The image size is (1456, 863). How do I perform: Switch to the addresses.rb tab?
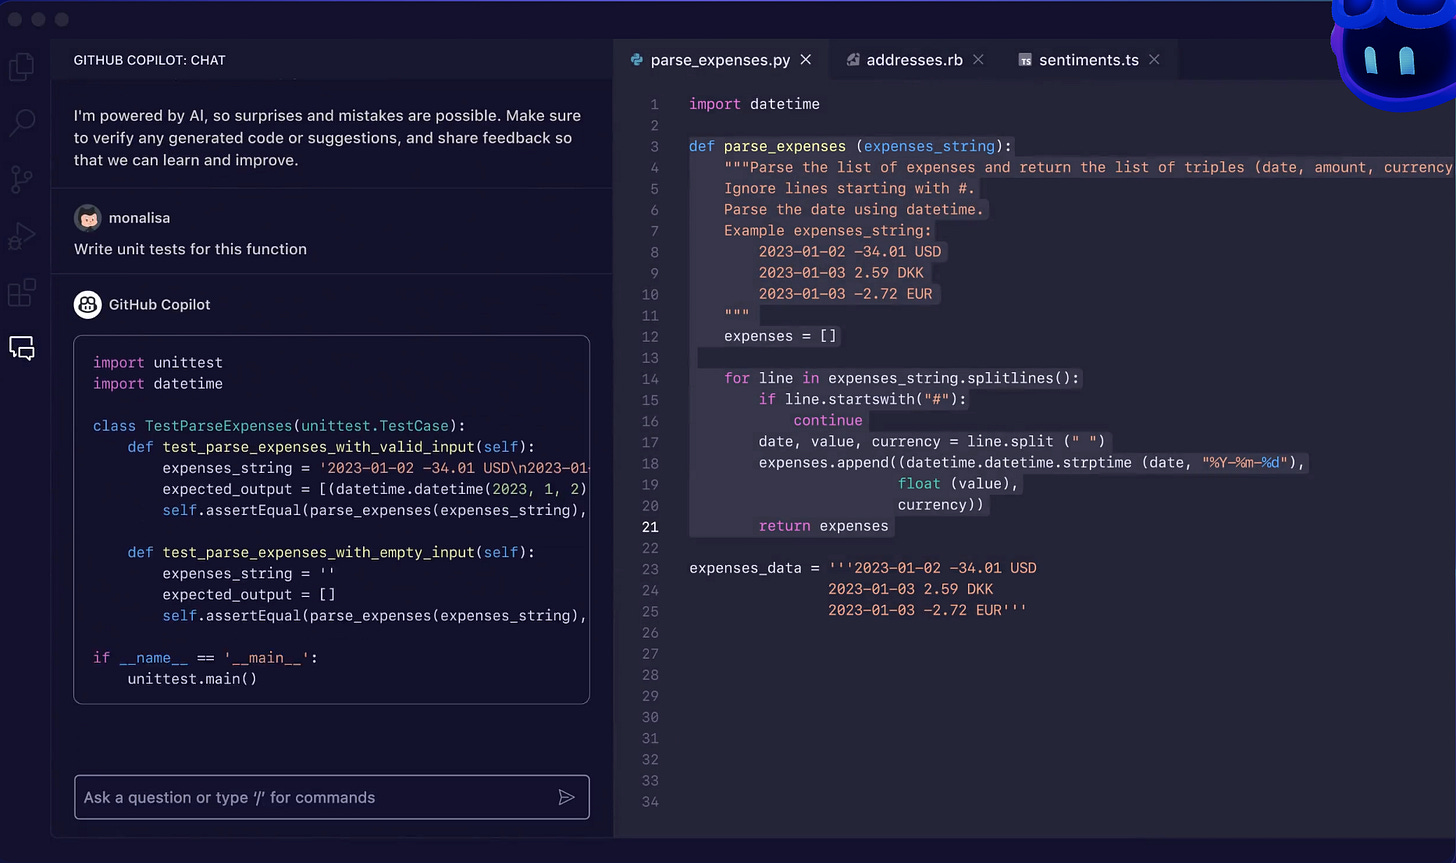point(915,60)
